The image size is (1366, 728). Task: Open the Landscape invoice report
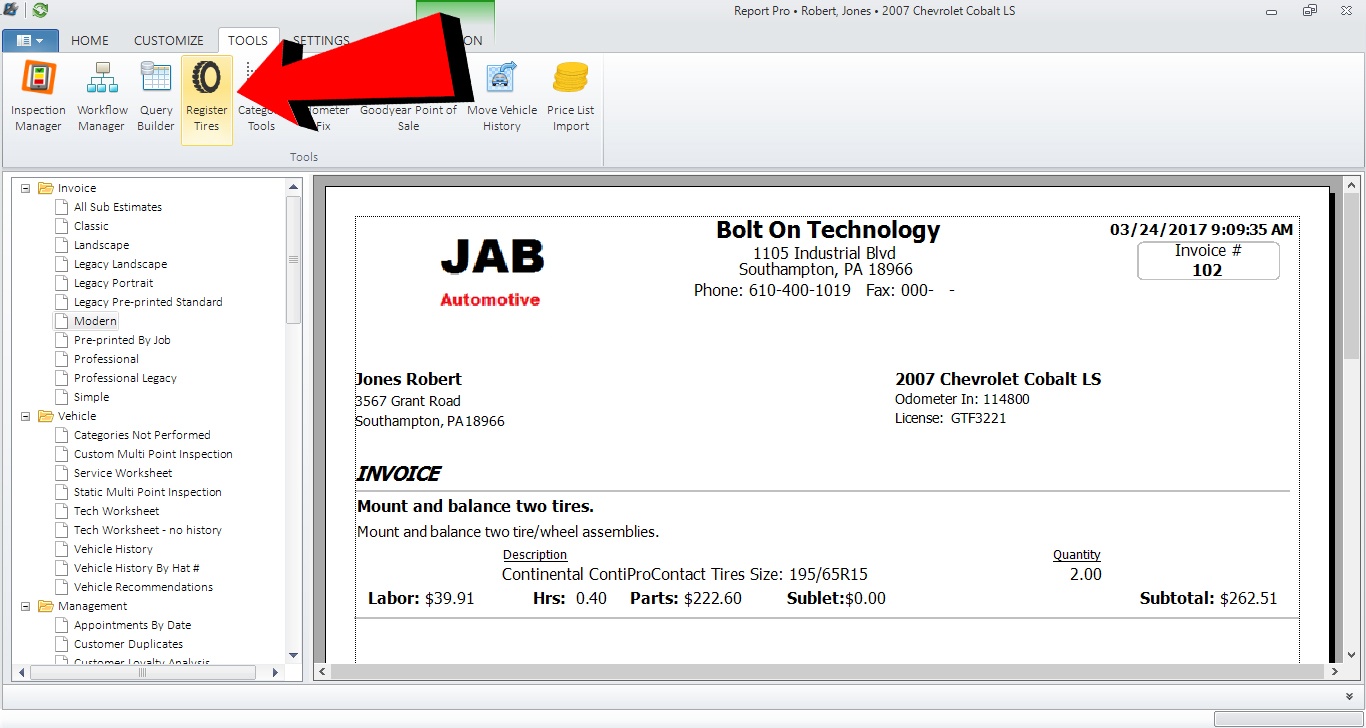point(101,245)
